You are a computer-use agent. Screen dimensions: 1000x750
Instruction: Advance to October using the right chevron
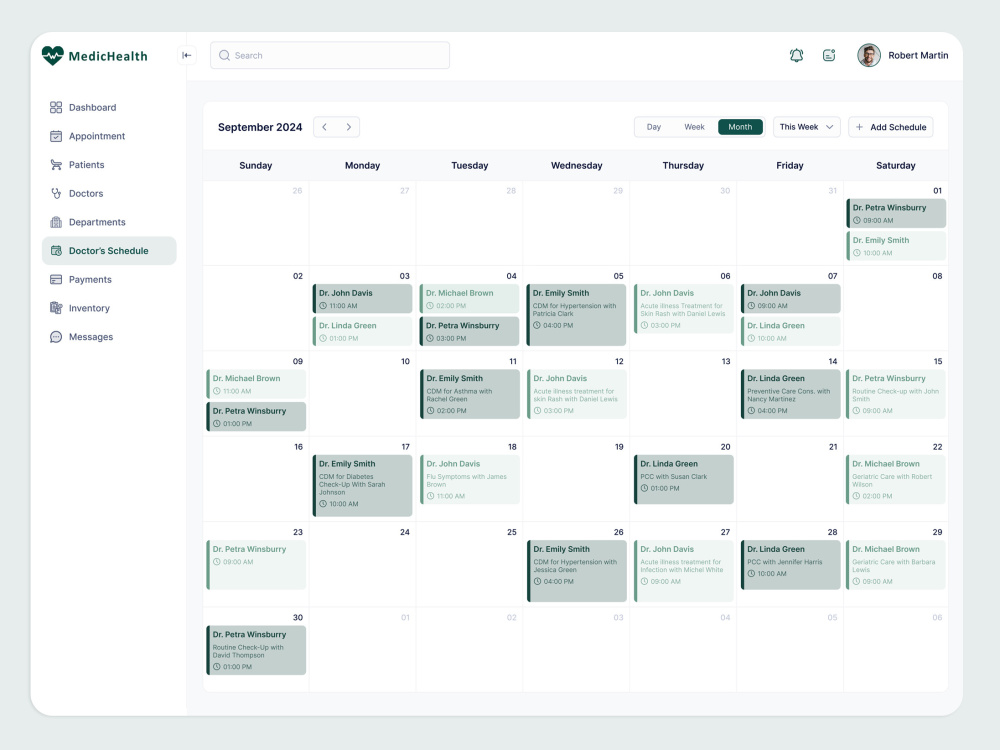point(348,127)
